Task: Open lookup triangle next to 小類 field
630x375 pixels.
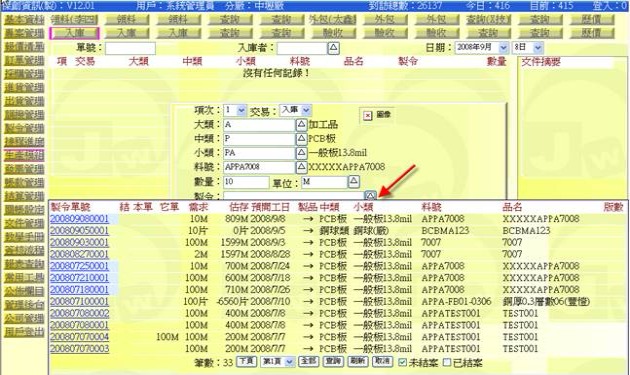Action: pos(301,153)
